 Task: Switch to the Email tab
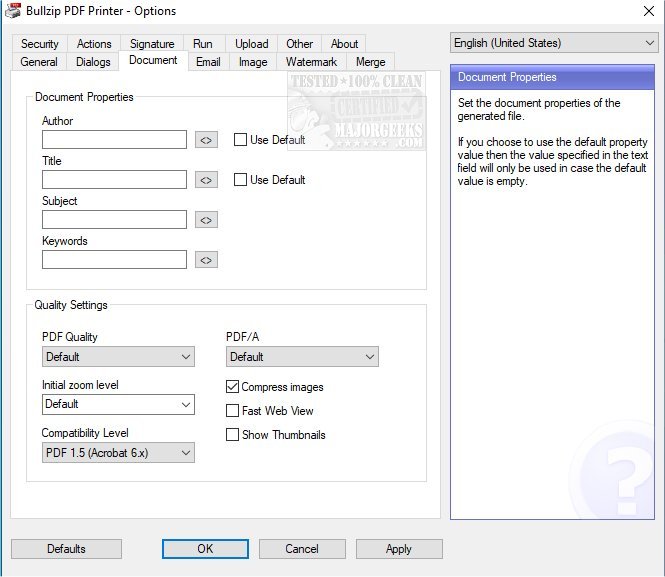pos(208,62)
